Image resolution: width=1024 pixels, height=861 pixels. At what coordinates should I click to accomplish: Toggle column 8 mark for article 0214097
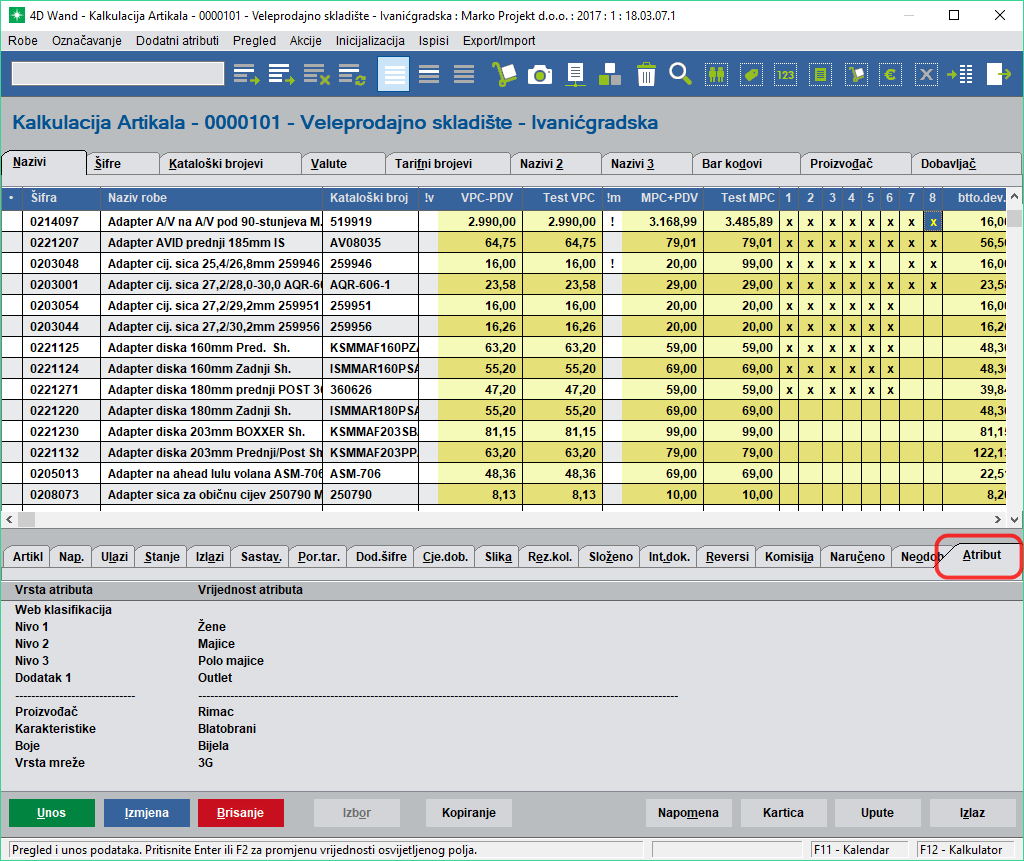[932, 222]
